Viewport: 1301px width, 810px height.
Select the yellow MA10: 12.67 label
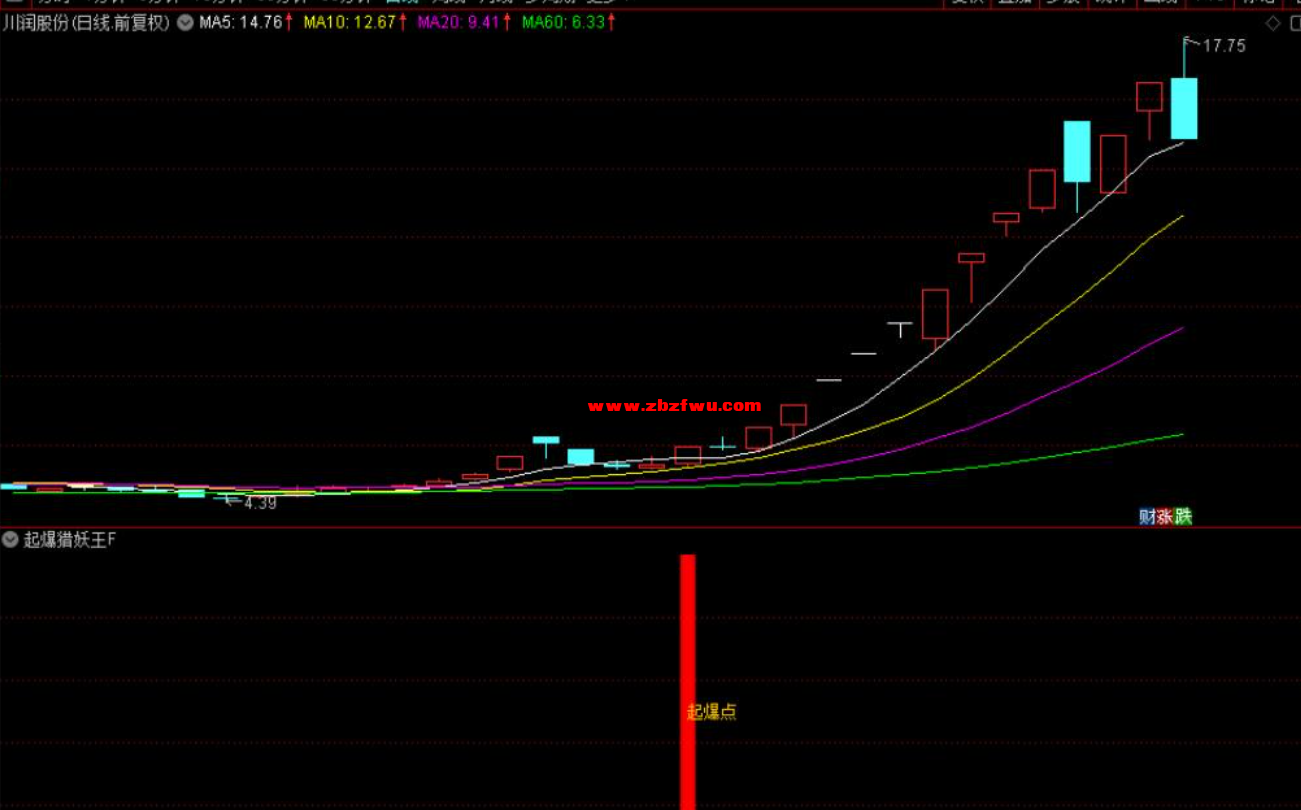350,22
